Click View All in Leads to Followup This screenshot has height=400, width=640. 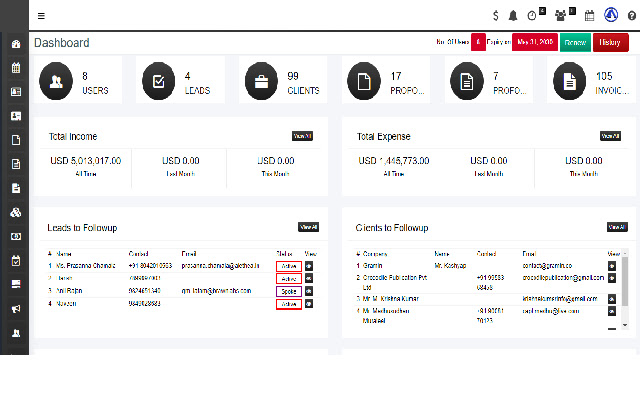(308, 227)
